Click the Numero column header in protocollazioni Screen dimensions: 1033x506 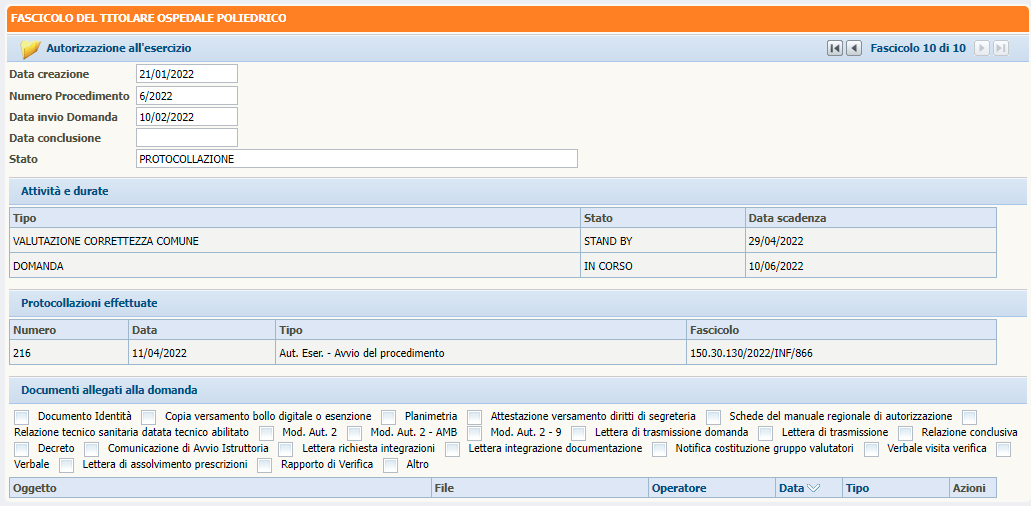point(69,329)
